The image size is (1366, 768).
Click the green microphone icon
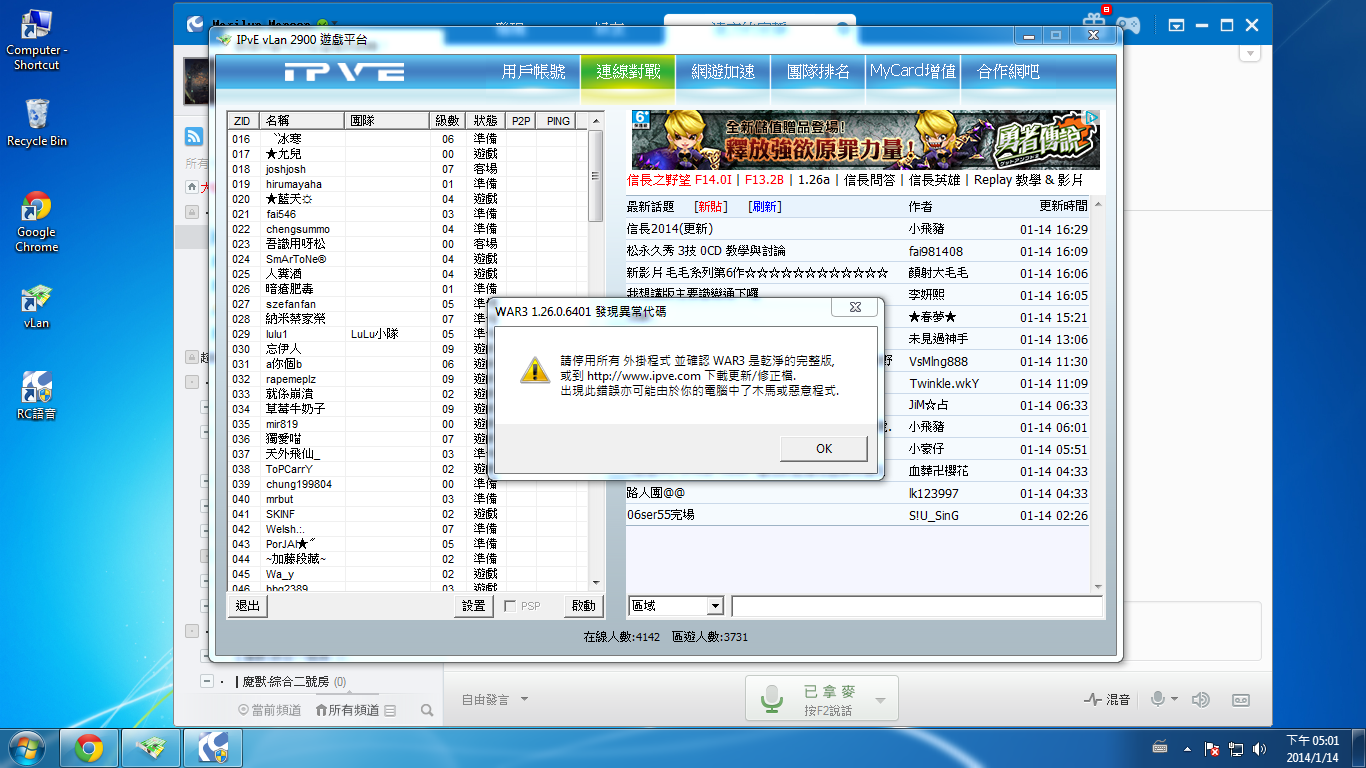[771, 699]
